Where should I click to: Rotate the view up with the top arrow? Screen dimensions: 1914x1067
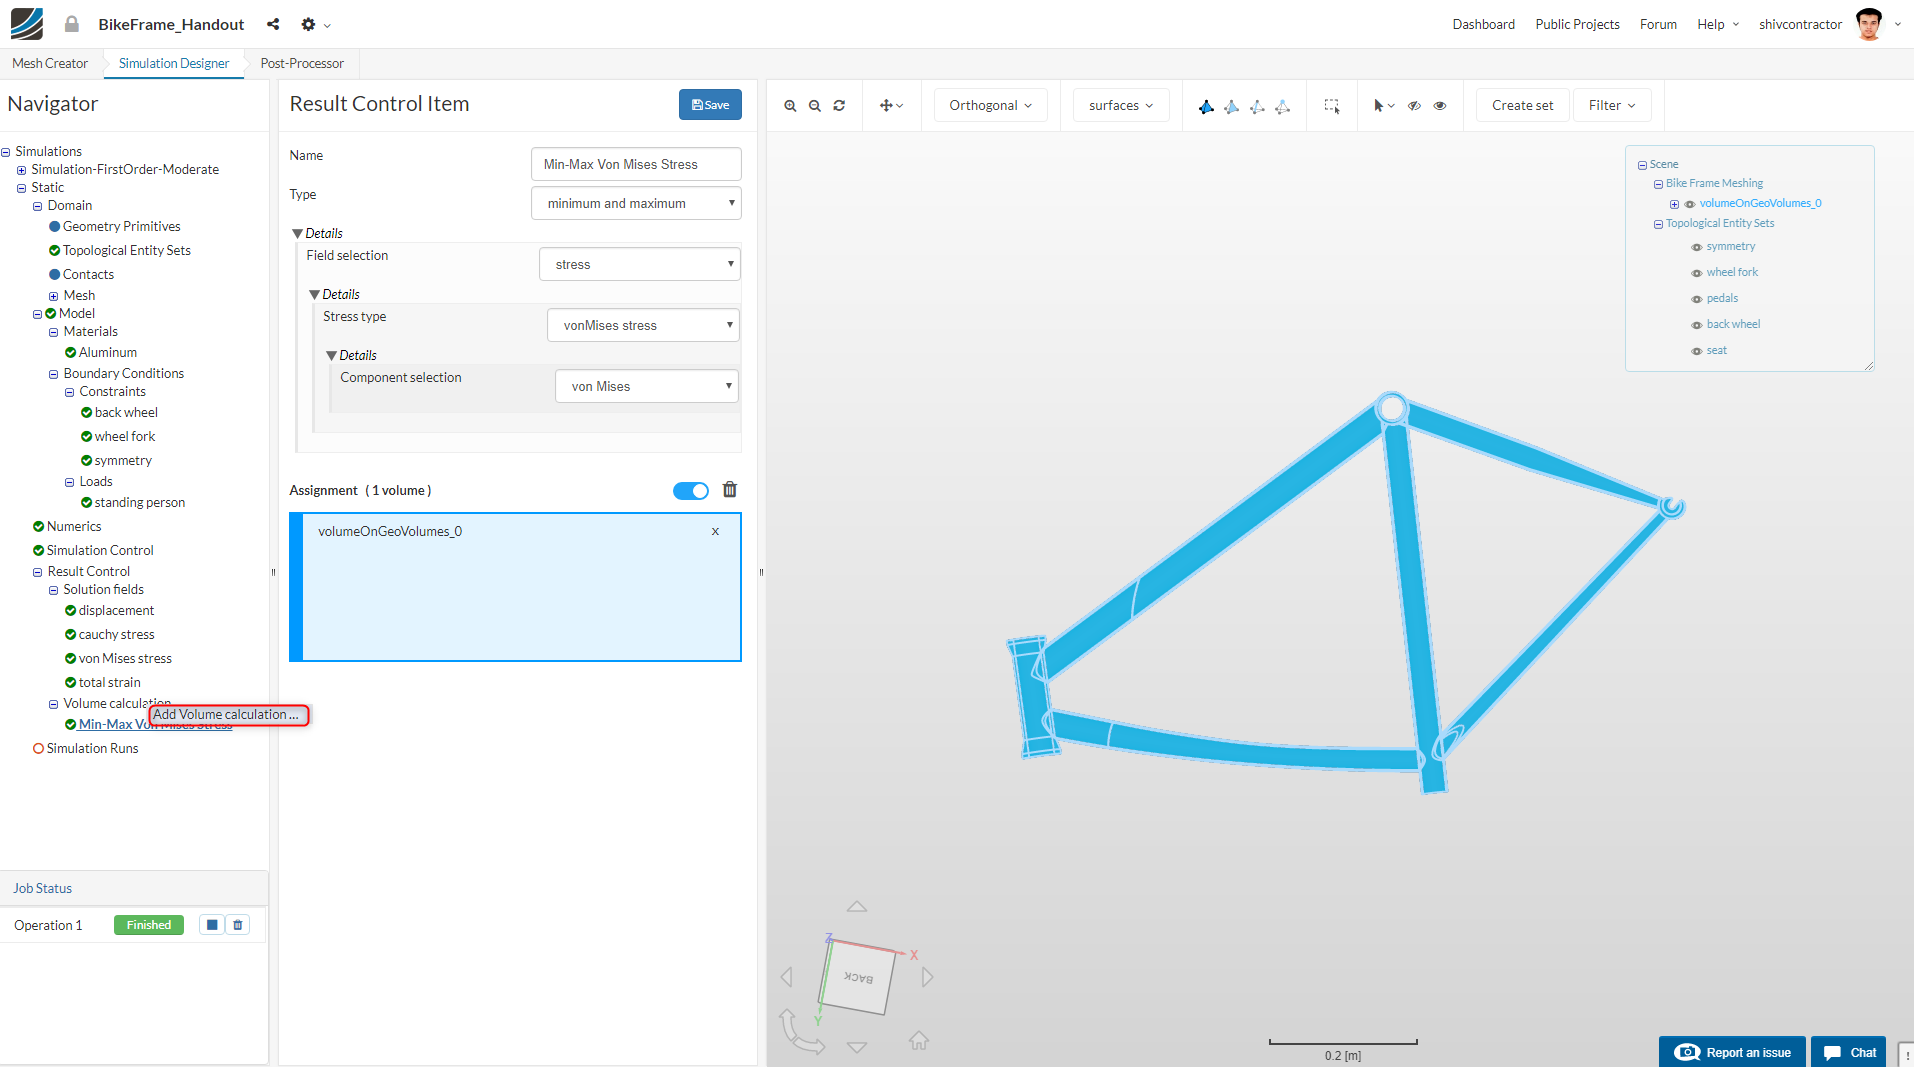click(x=857, y=907)
